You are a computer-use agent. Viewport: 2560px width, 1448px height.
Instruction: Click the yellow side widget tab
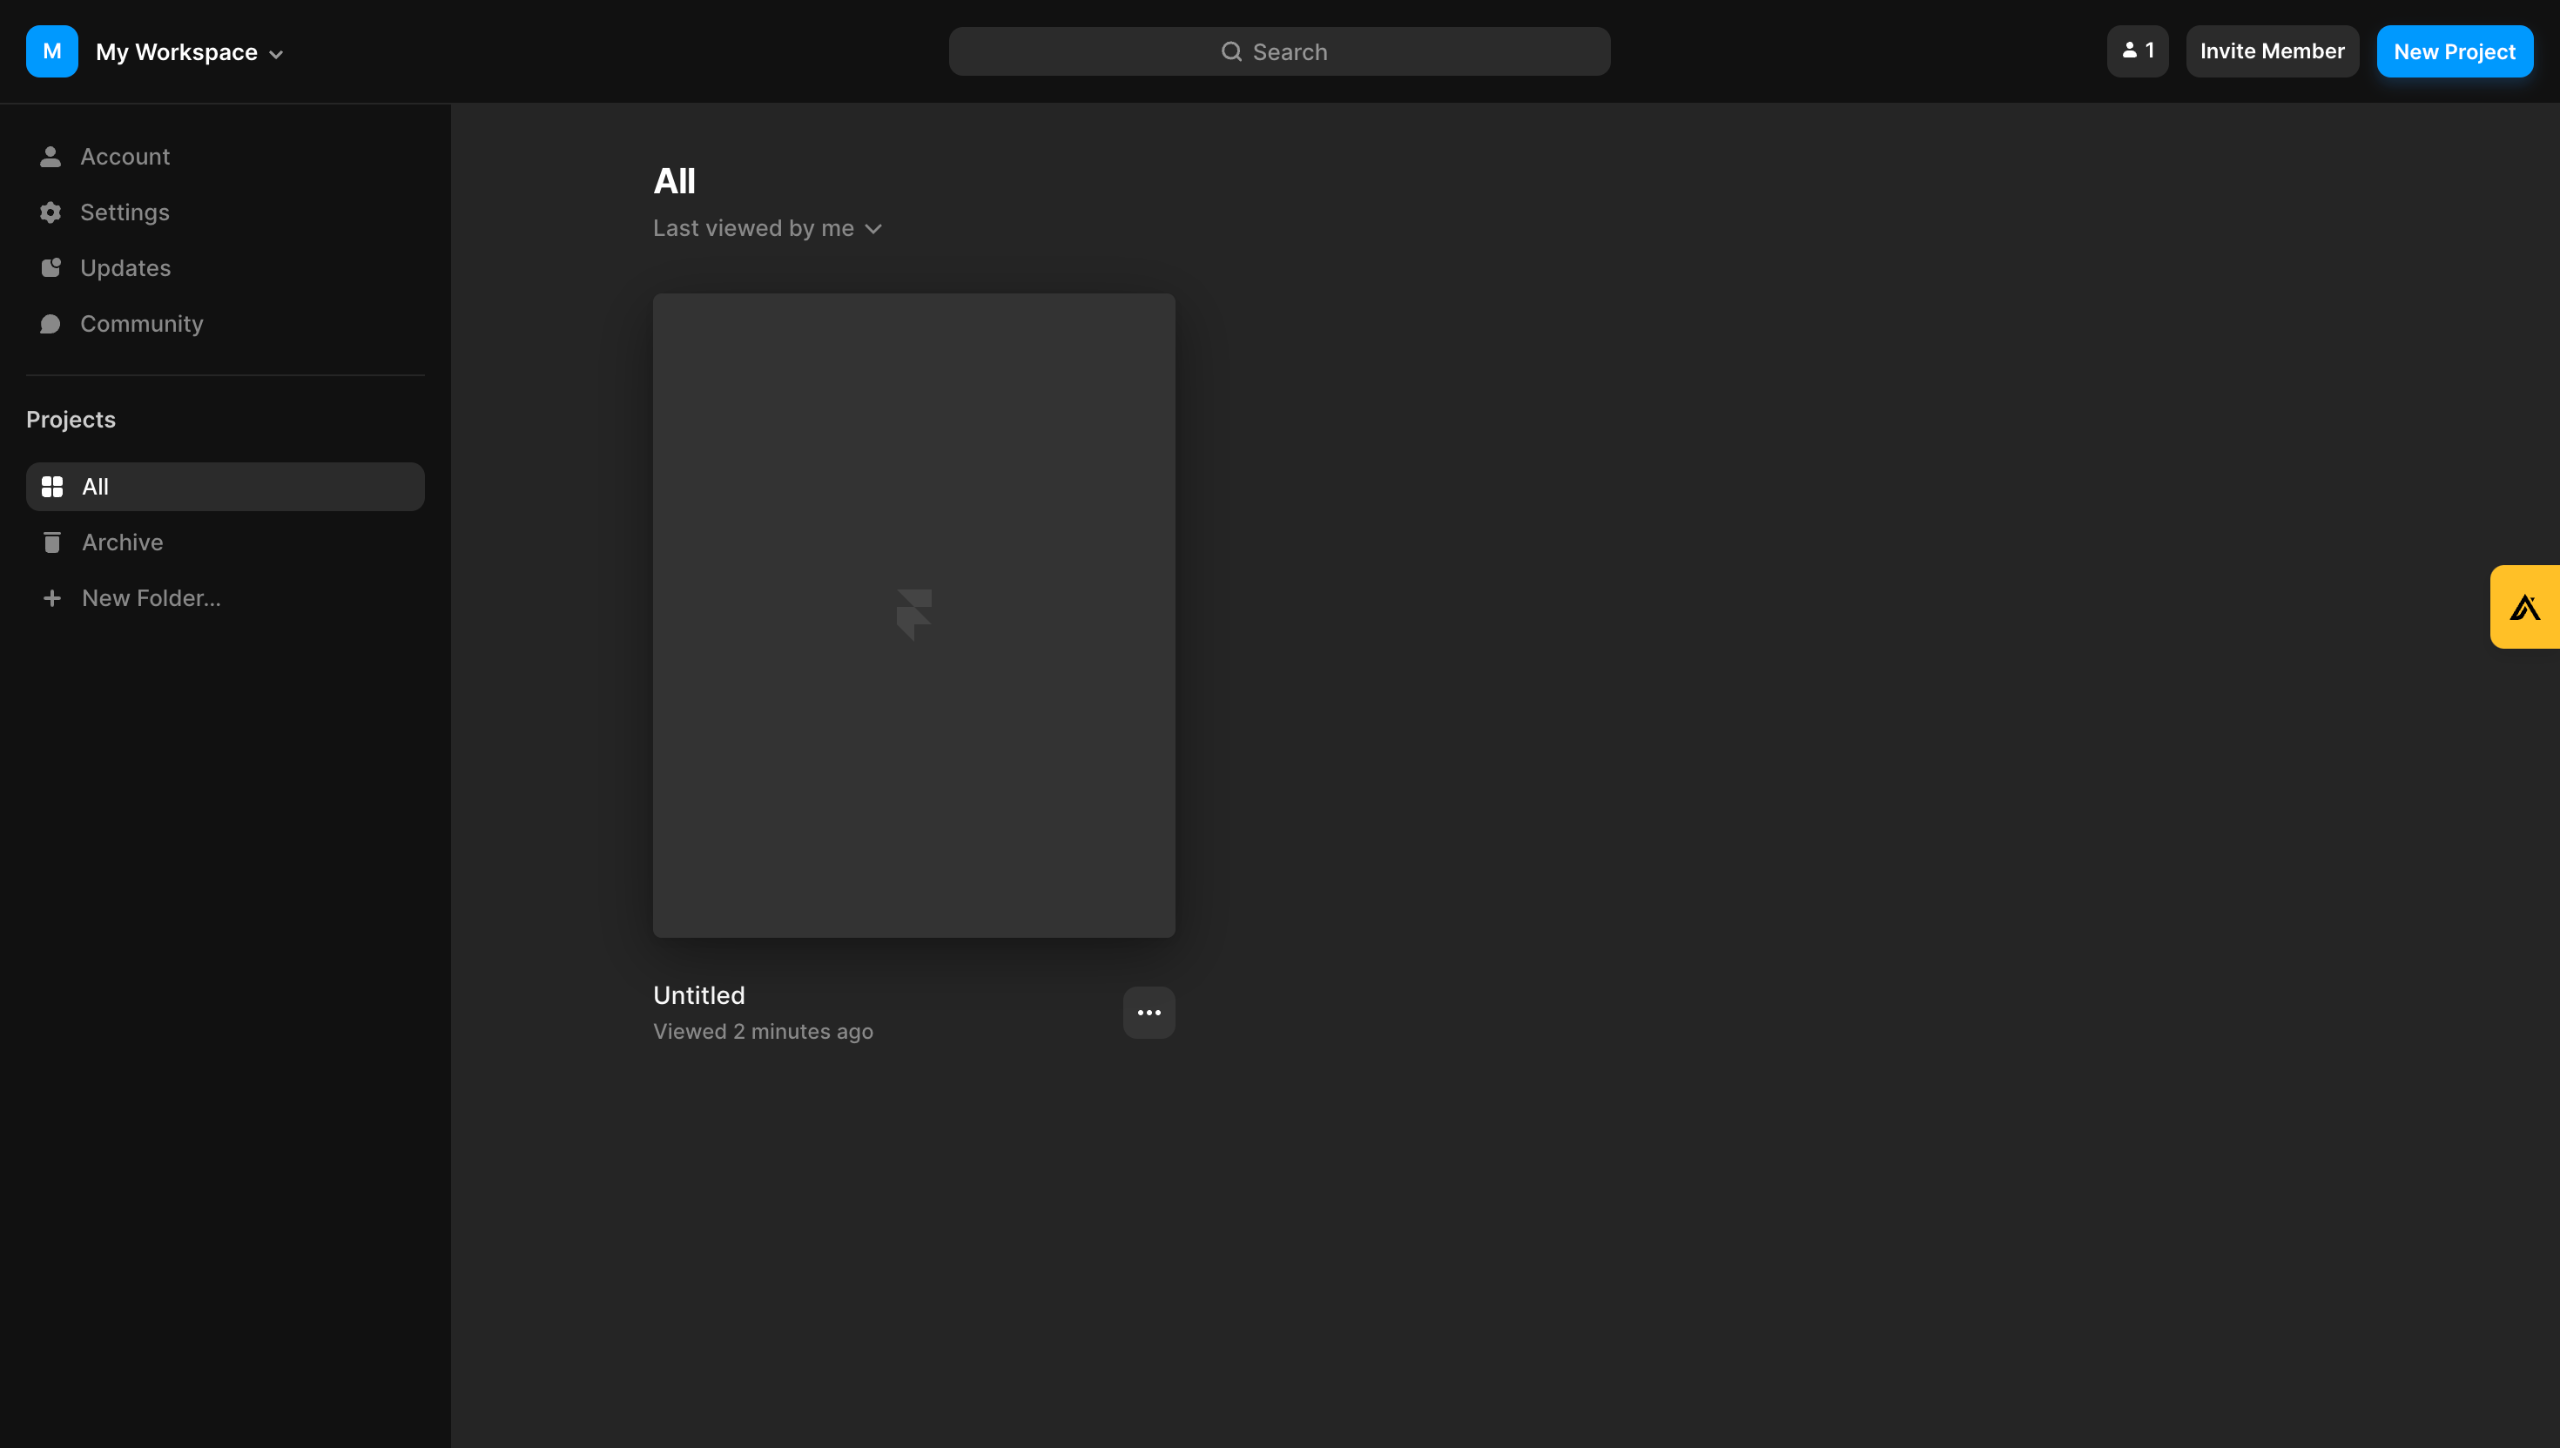coord(2524,607)
